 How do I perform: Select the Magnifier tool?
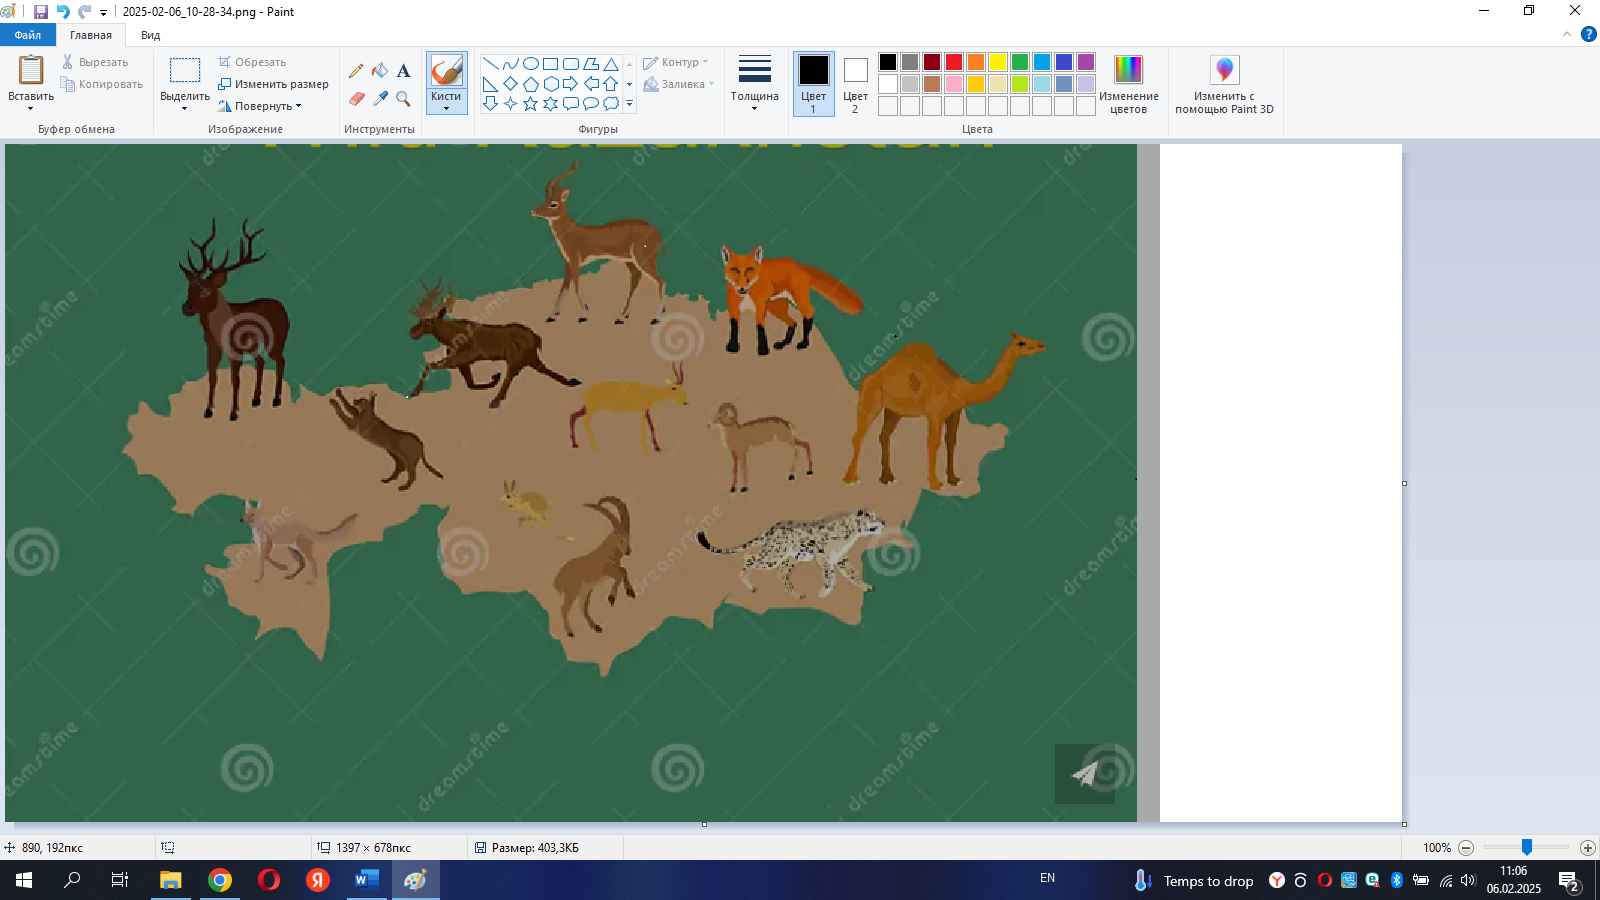(403, 99)
